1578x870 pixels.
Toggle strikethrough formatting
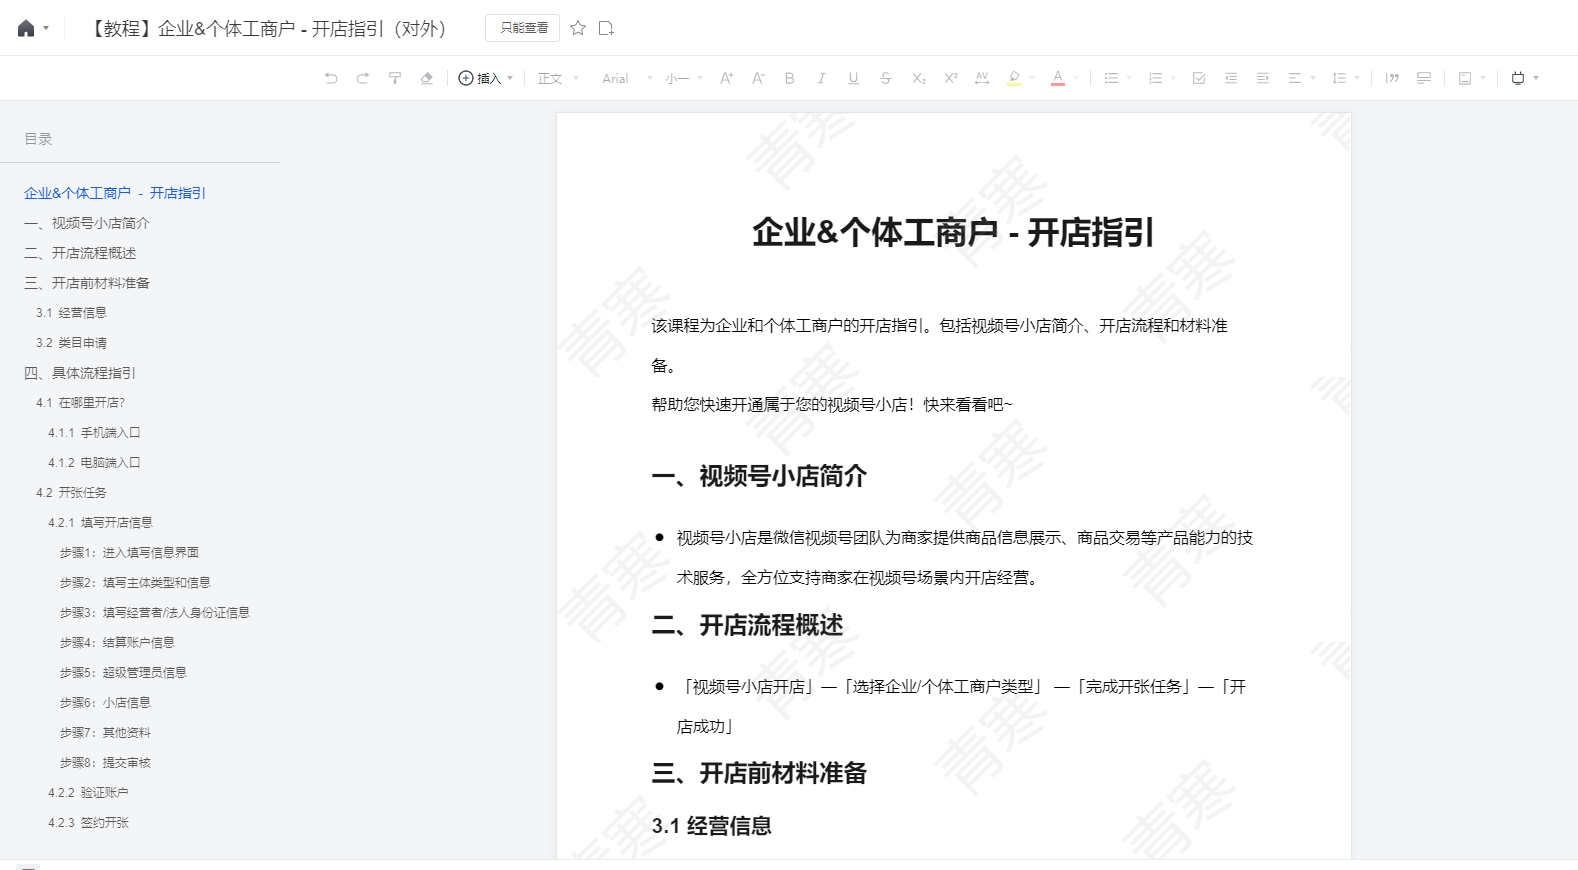click(x=885, y=78)
